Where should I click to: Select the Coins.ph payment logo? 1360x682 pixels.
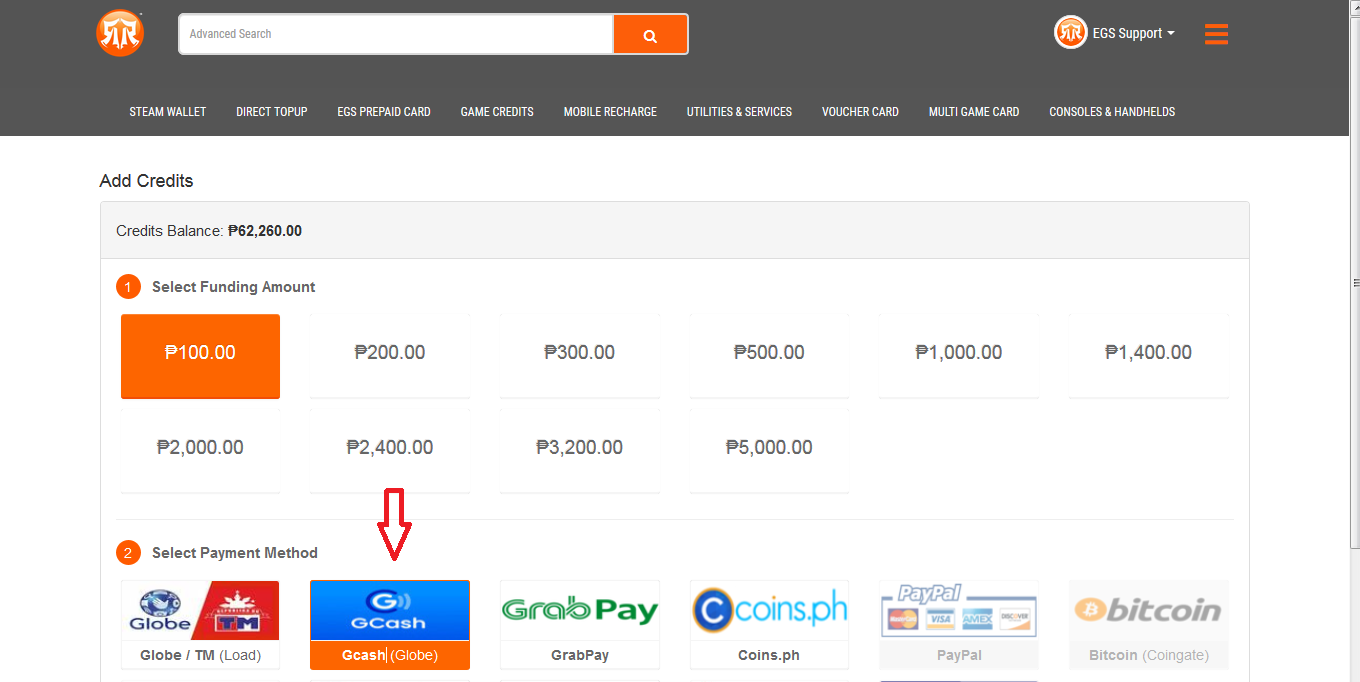click(769, 611)
